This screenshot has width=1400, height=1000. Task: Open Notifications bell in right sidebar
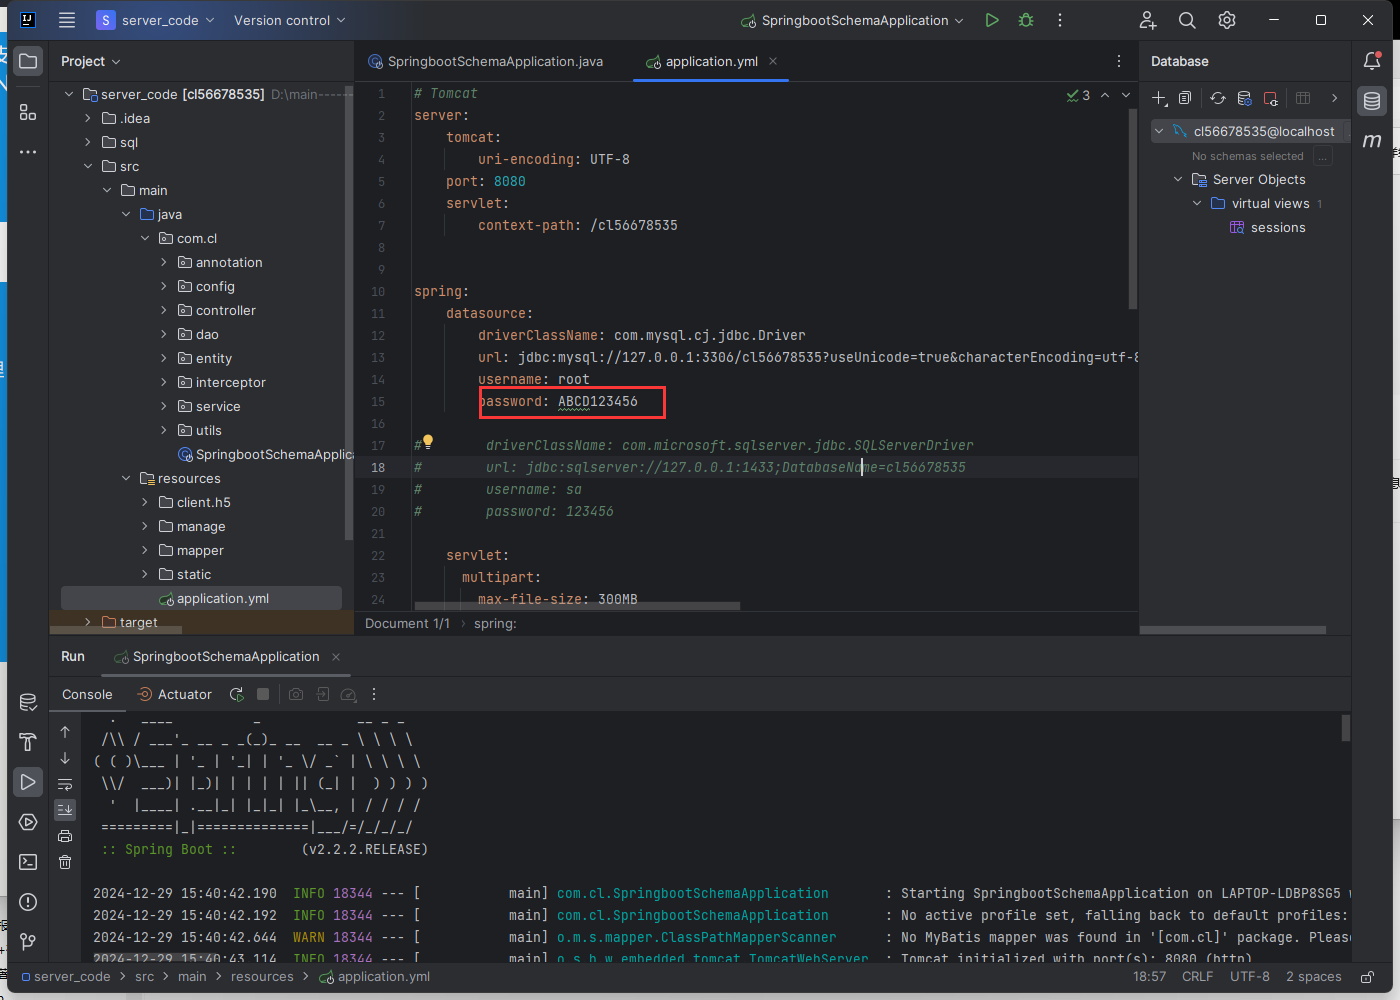click(x=1372, y=61)
